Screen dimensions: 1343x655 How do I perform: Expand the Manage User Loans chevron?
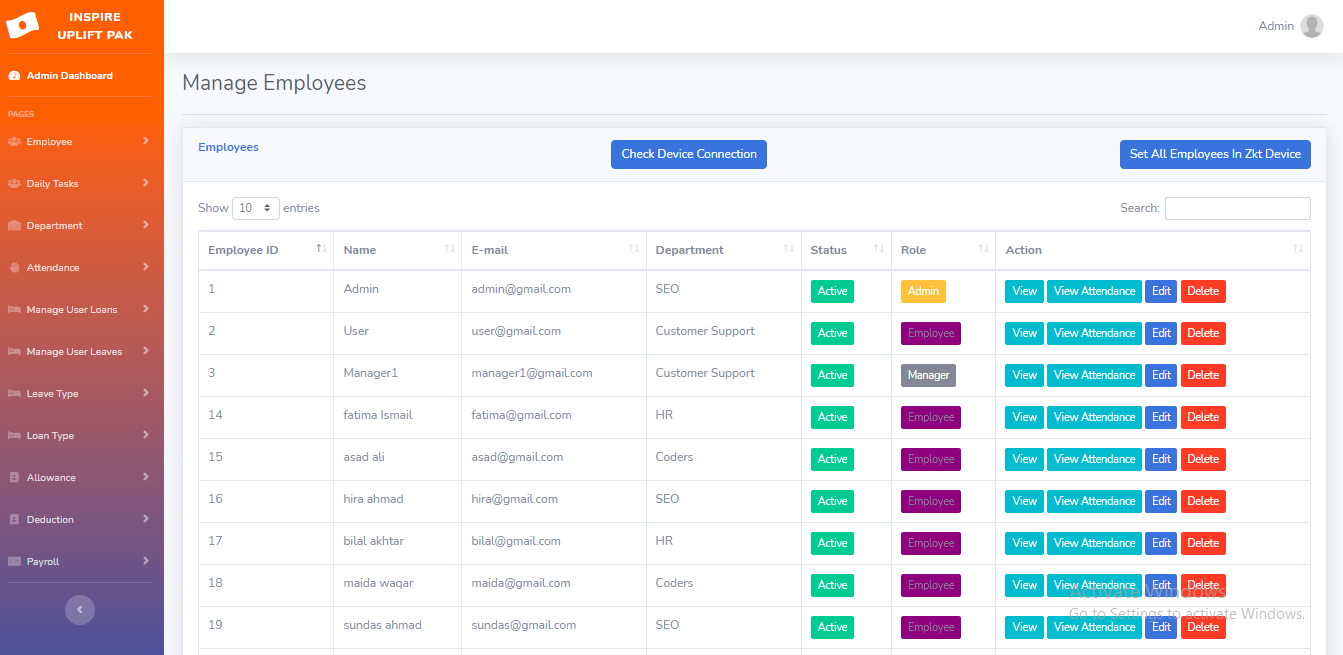145,309
